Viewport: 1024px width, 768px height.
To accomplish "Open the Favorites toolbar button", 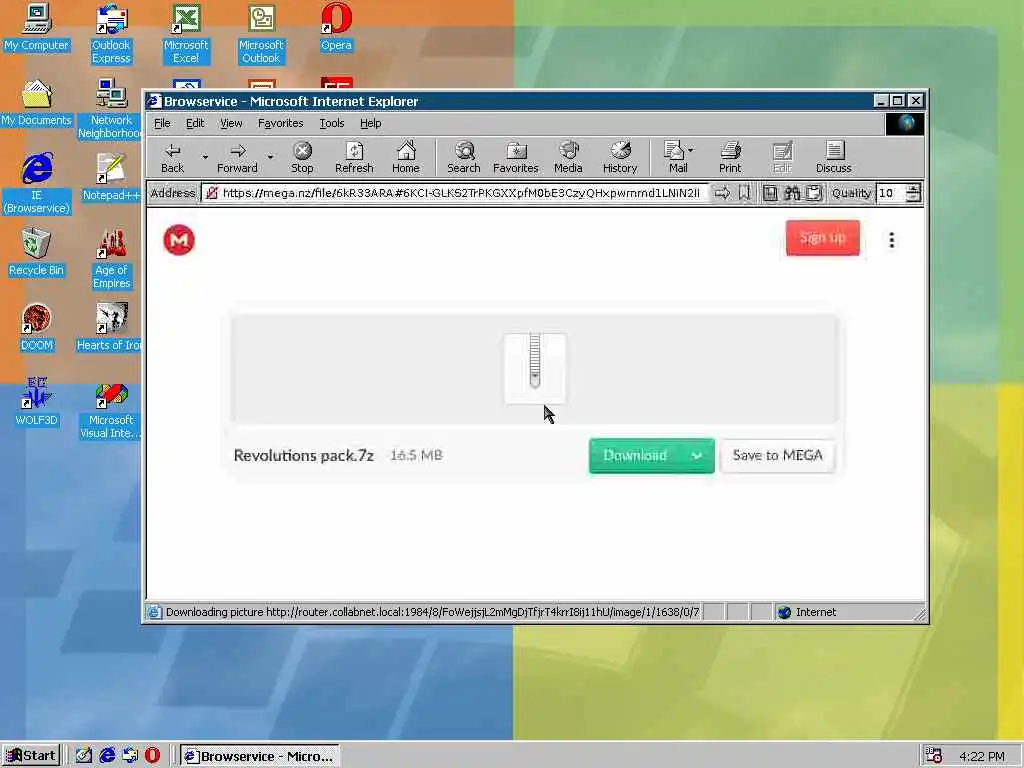I will tap(515, 158).
